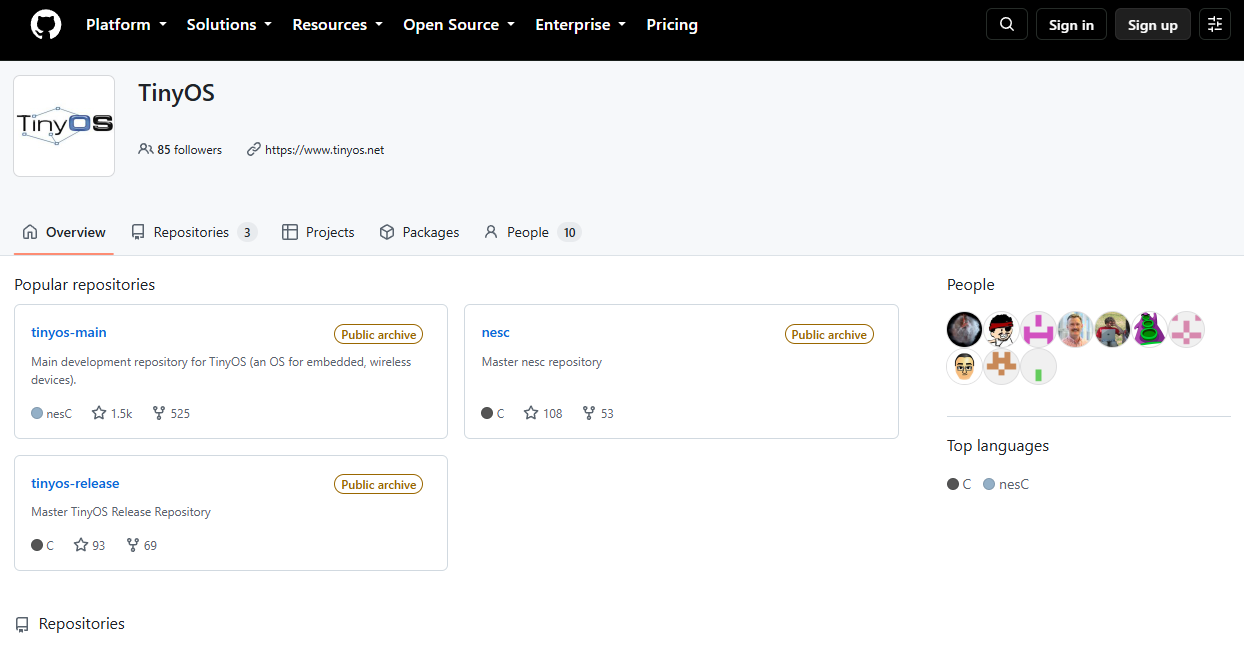Open member avatar of cartoon face with glasses
Screen dimensions: 1244x647
[965, 367]
